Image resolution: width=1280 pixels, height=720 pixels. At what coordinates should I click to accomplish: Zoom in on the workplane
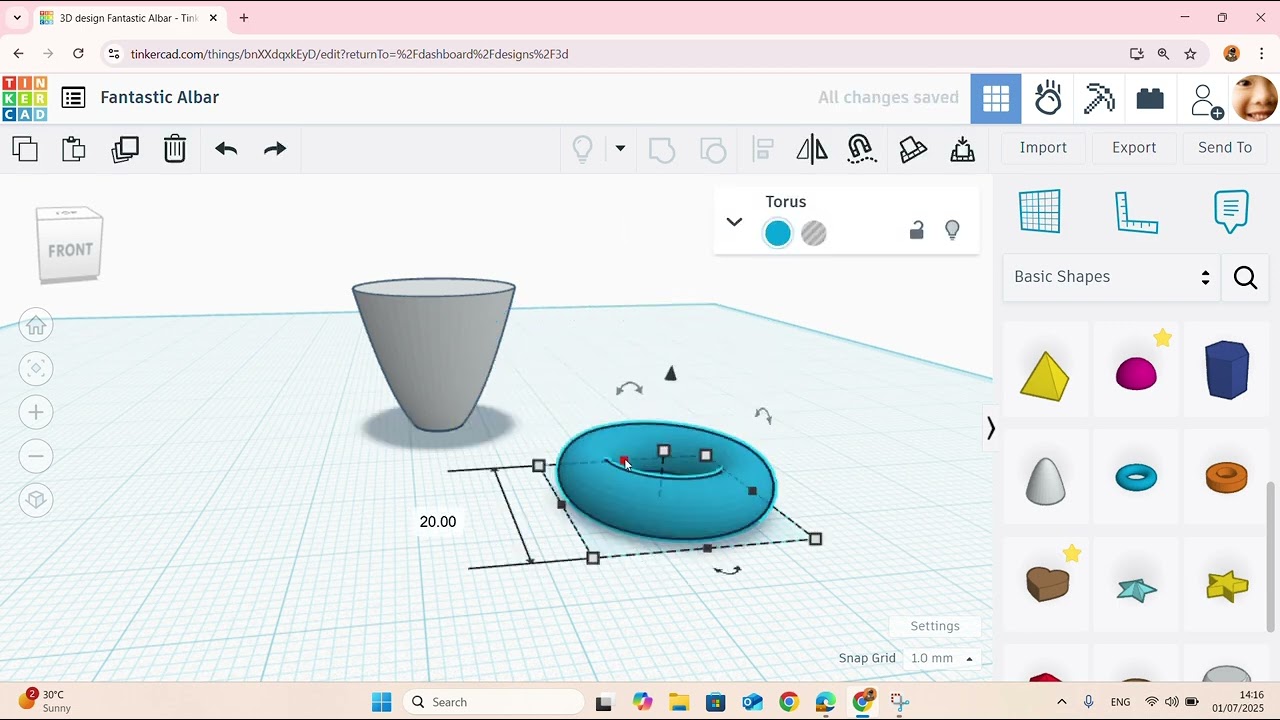tap(36, 412)
